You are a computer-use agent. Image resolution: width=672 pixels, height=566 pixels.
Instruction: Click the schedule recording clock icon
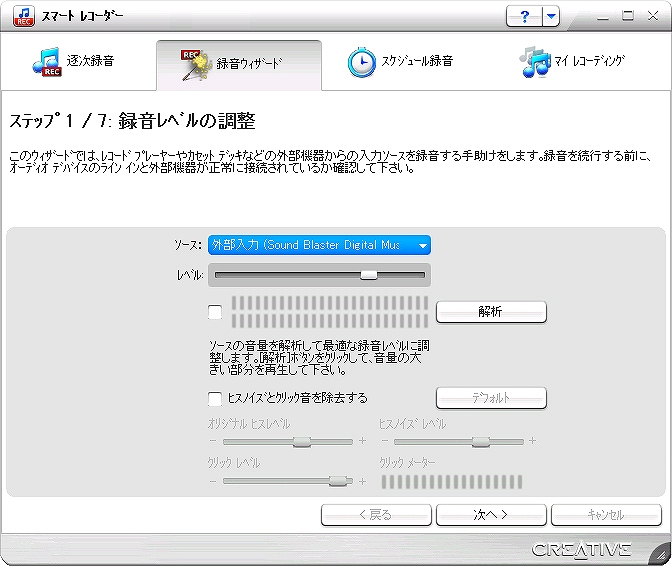(x=361, y=63)
